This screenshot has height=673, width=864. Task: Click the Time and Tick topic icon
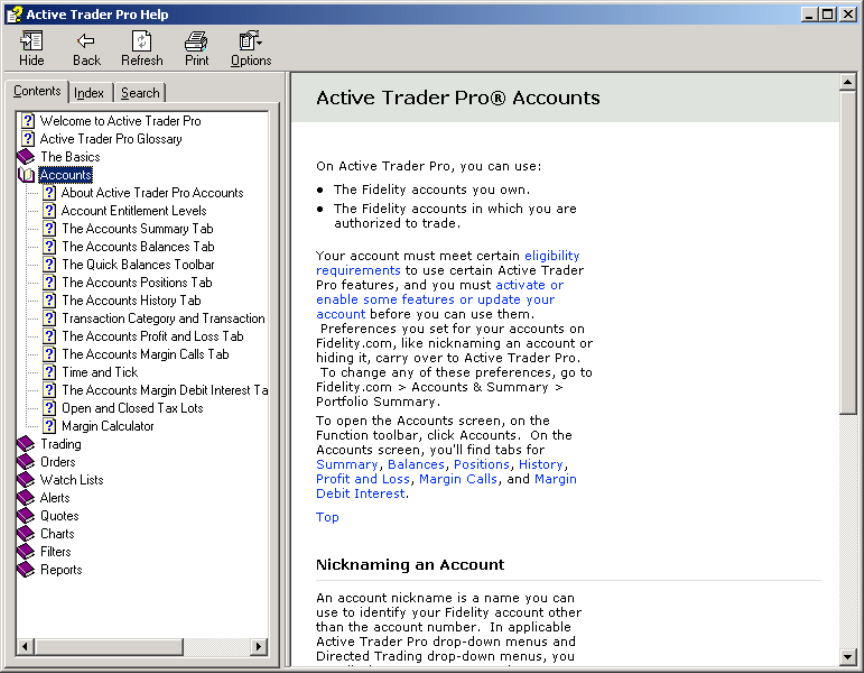pos(50,372)
